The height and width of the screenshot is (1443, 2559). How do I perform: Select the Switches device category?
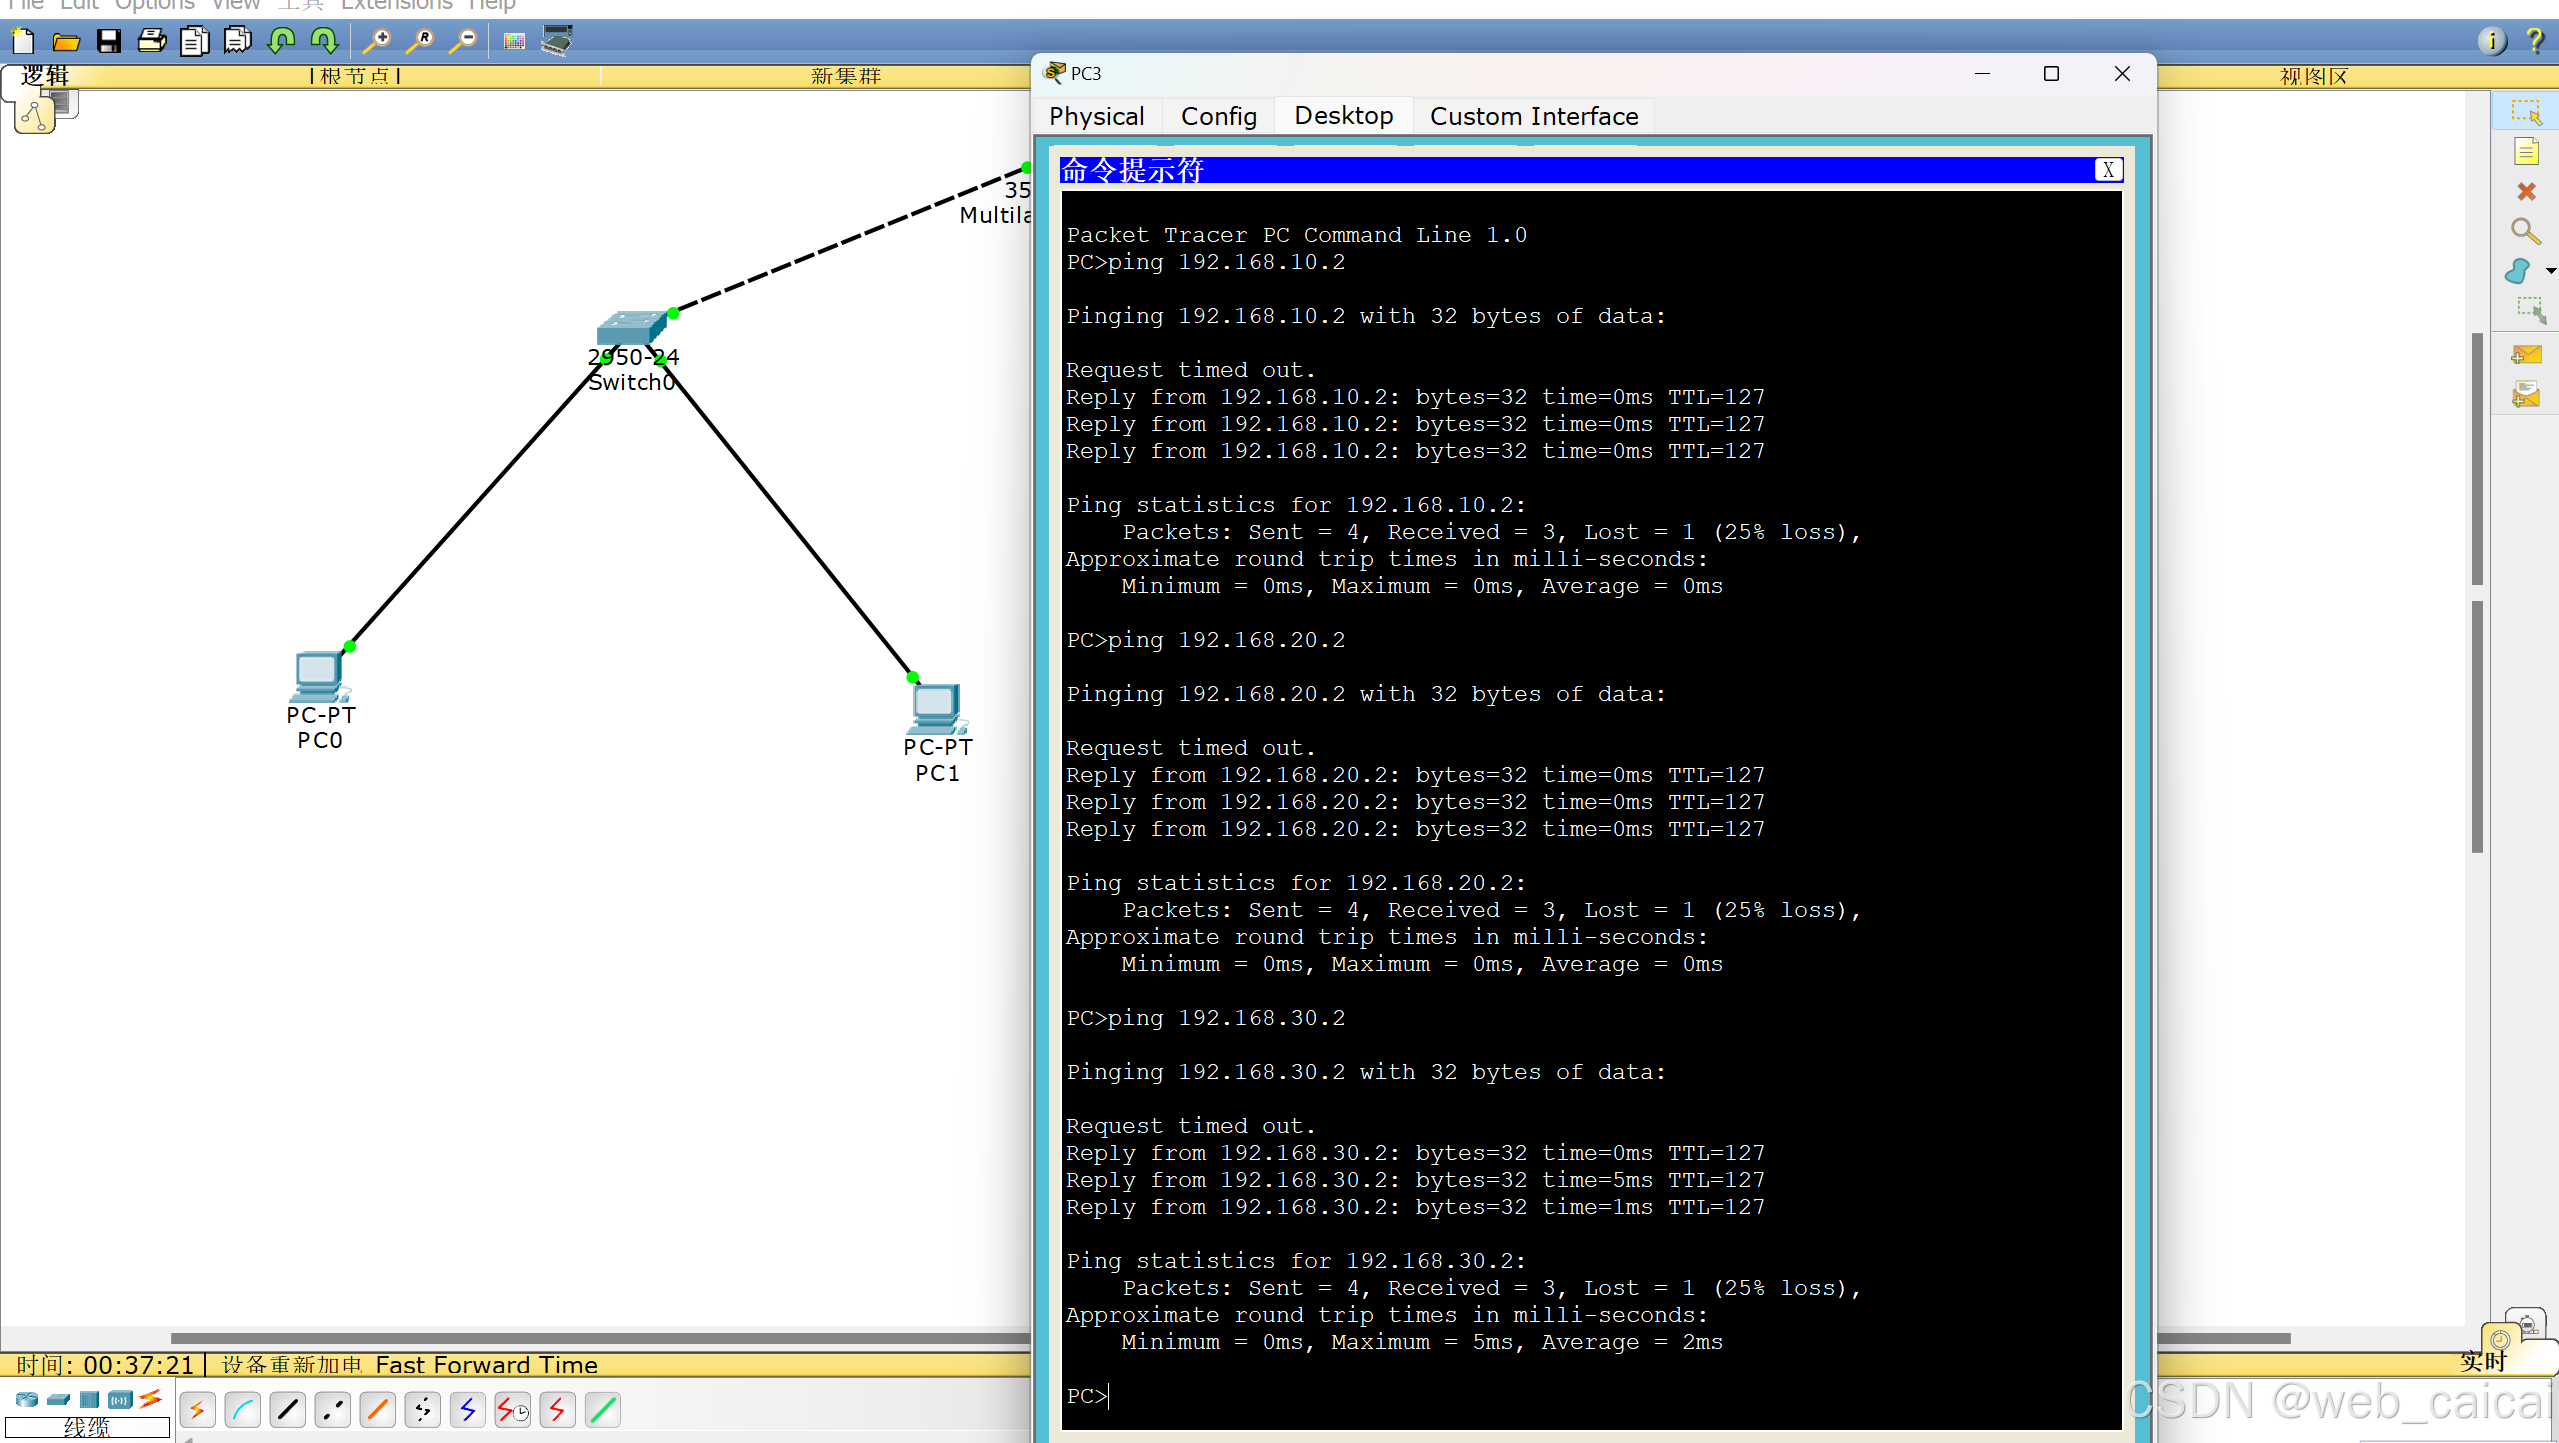click(58, 1399)
